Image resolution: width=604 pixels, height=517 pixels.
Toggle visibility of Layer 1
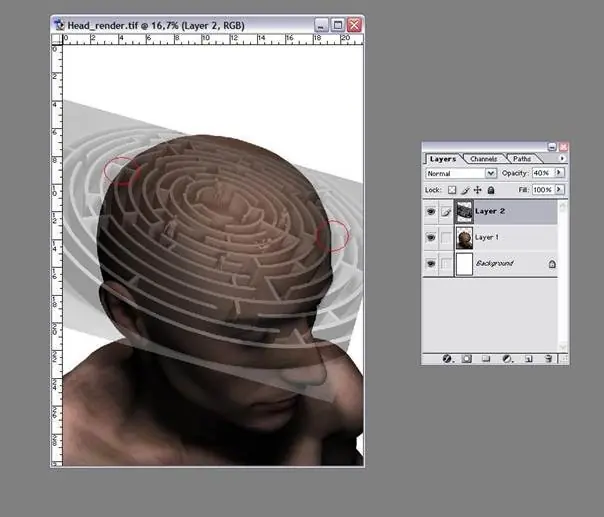431,238
